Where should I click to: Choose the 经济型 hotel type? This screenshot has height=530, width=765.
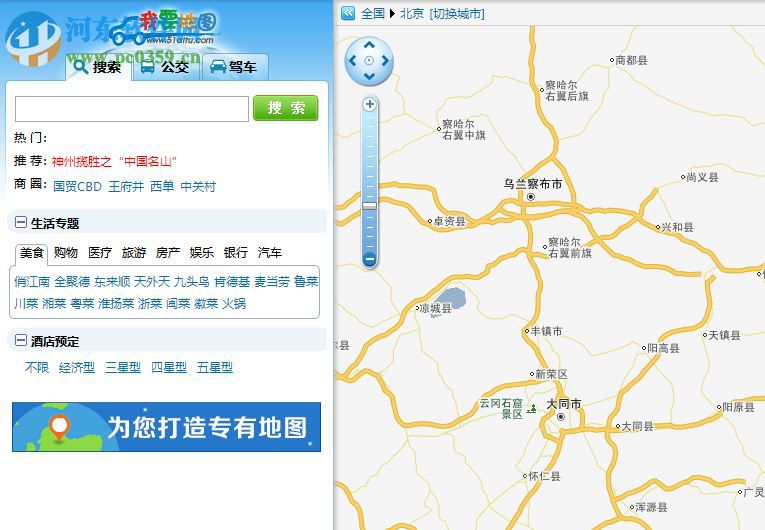click(77, 367)
